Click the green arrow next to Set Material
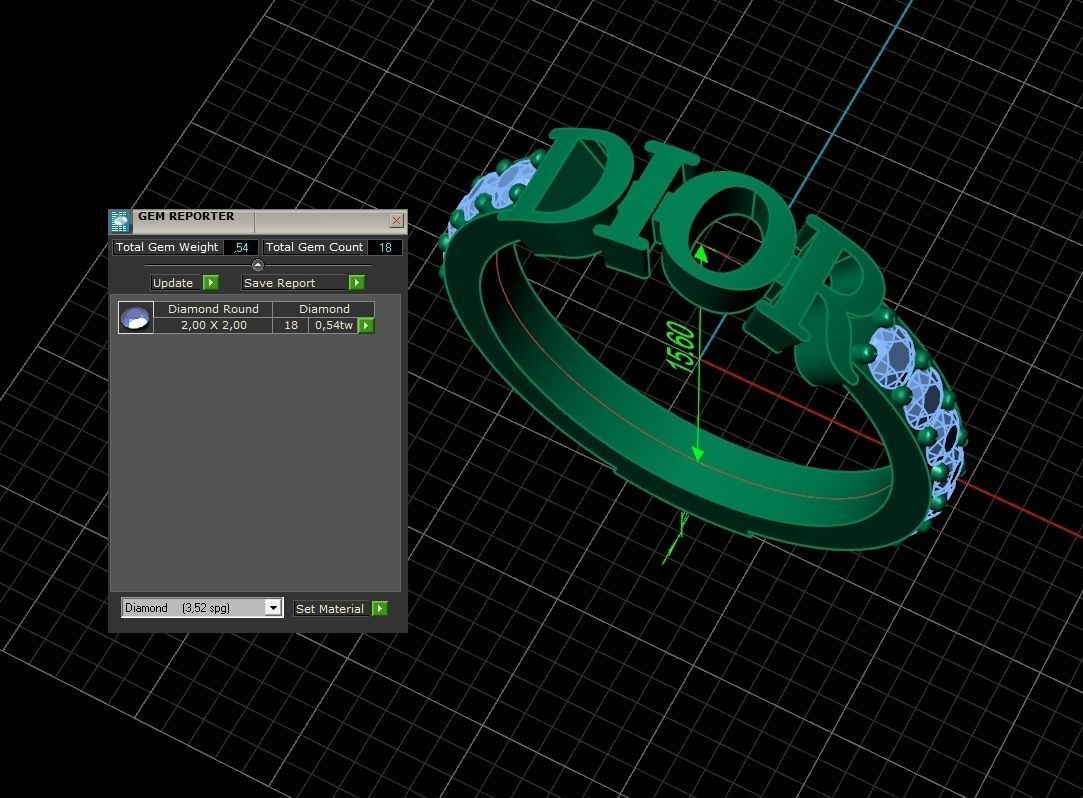Image resolution: width=1083 pixels, height=798 pixels. point(380,609)
